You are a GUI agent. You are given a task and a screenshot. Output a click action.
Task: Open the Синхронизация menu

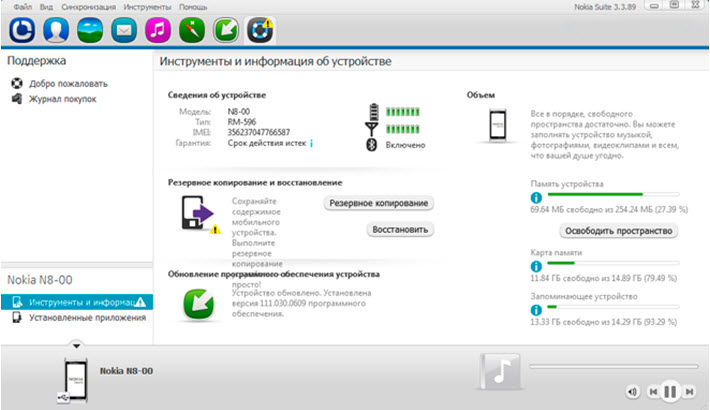[x=89, y=7]
